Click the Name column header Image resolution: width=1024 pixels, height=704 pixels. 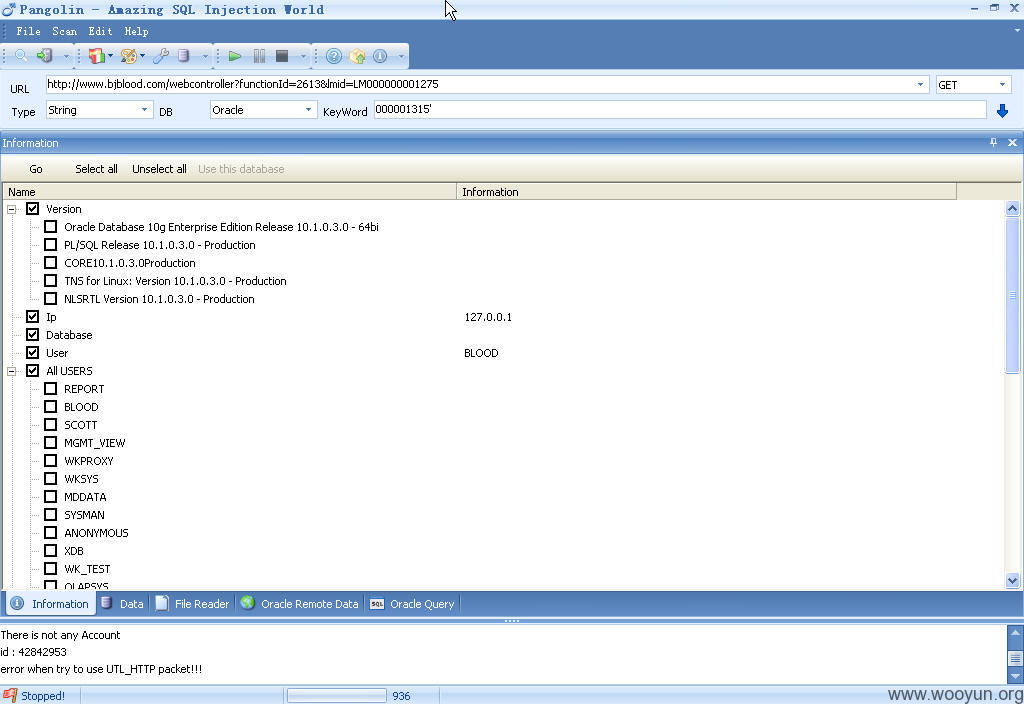[x=230, y=191]
